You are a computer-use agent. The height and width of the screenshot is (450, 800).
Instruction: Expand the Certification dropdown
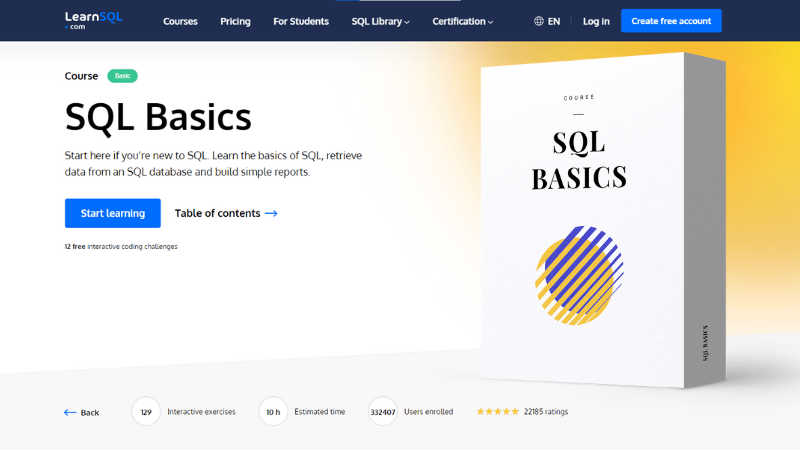click(x=463, y=21)
